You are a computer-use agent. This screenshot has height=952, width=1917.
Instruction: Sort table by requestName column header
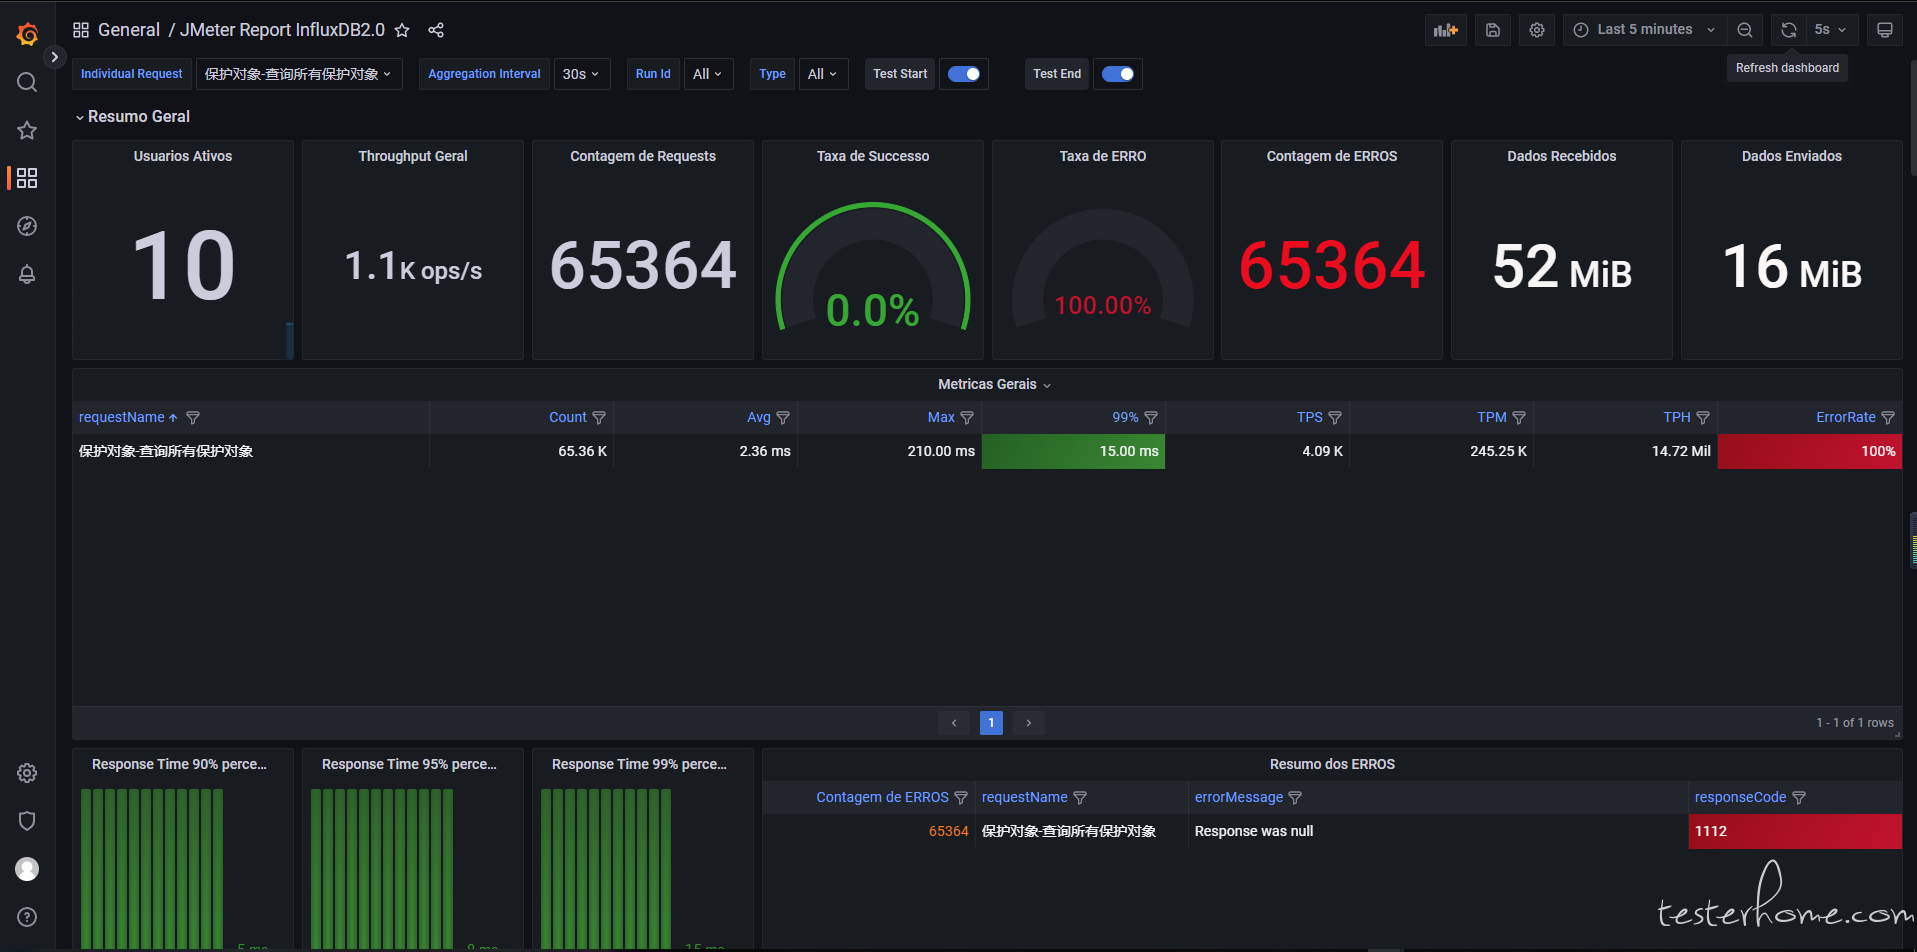(122, 418)
